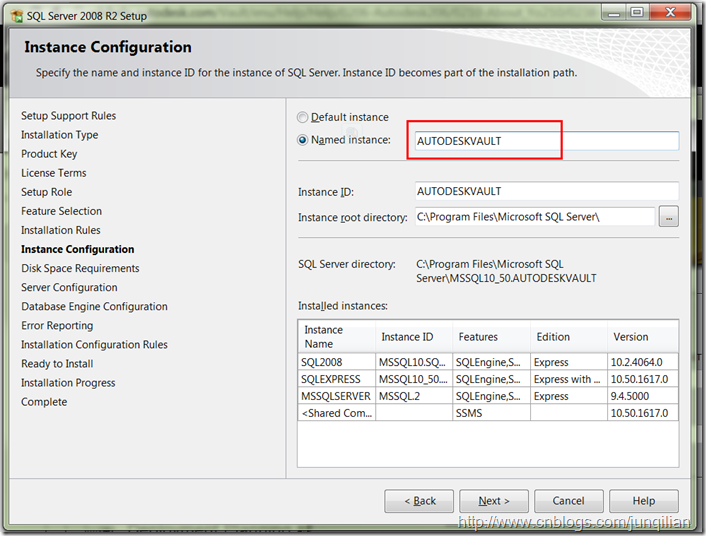Click the Edition column header
Screen dimensions: 706x536
[569, 336]
